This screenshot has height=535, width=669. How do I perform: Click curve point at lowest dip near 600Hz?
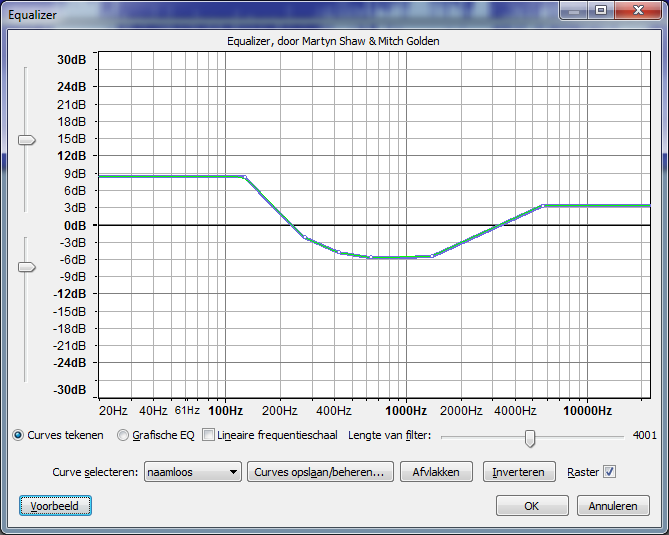(371, 257)
